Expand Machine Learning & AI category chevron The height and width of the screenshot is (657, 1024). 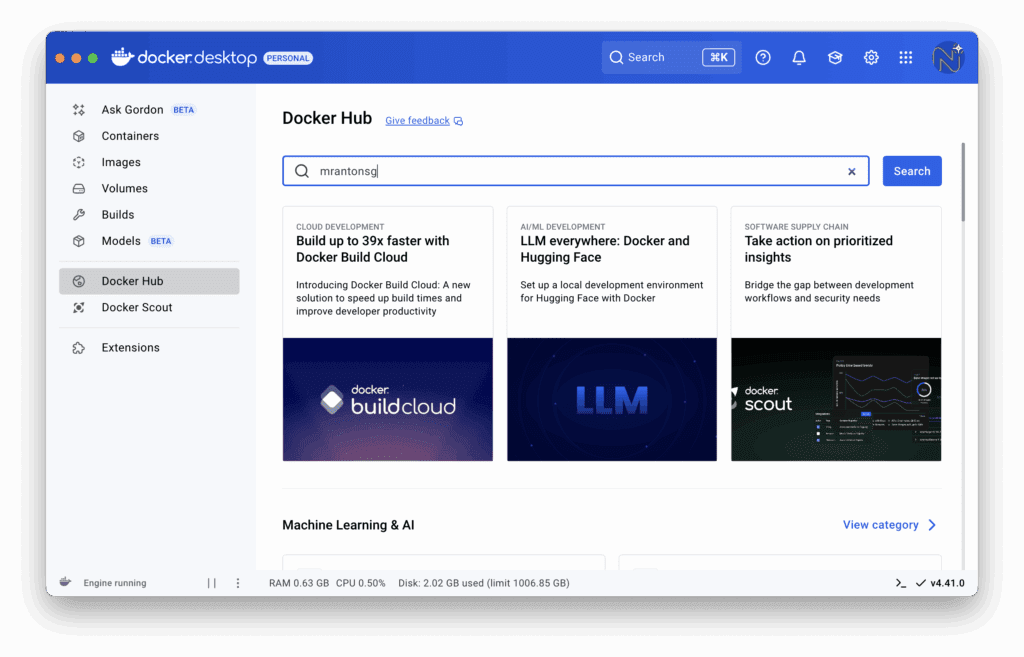[932, 525]
